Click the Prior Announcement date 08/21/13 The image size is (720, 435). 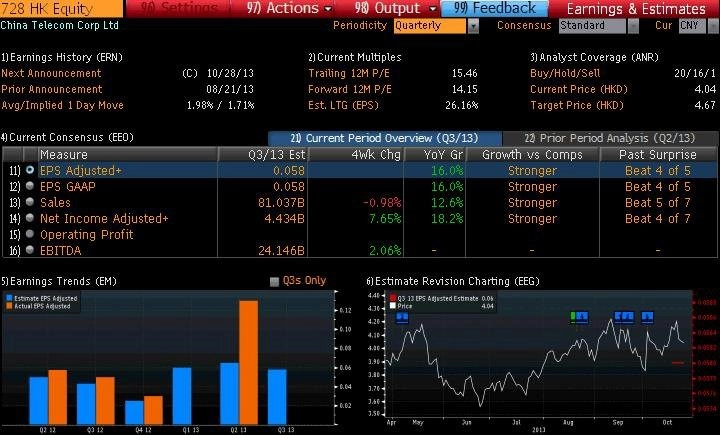[230, 90]
